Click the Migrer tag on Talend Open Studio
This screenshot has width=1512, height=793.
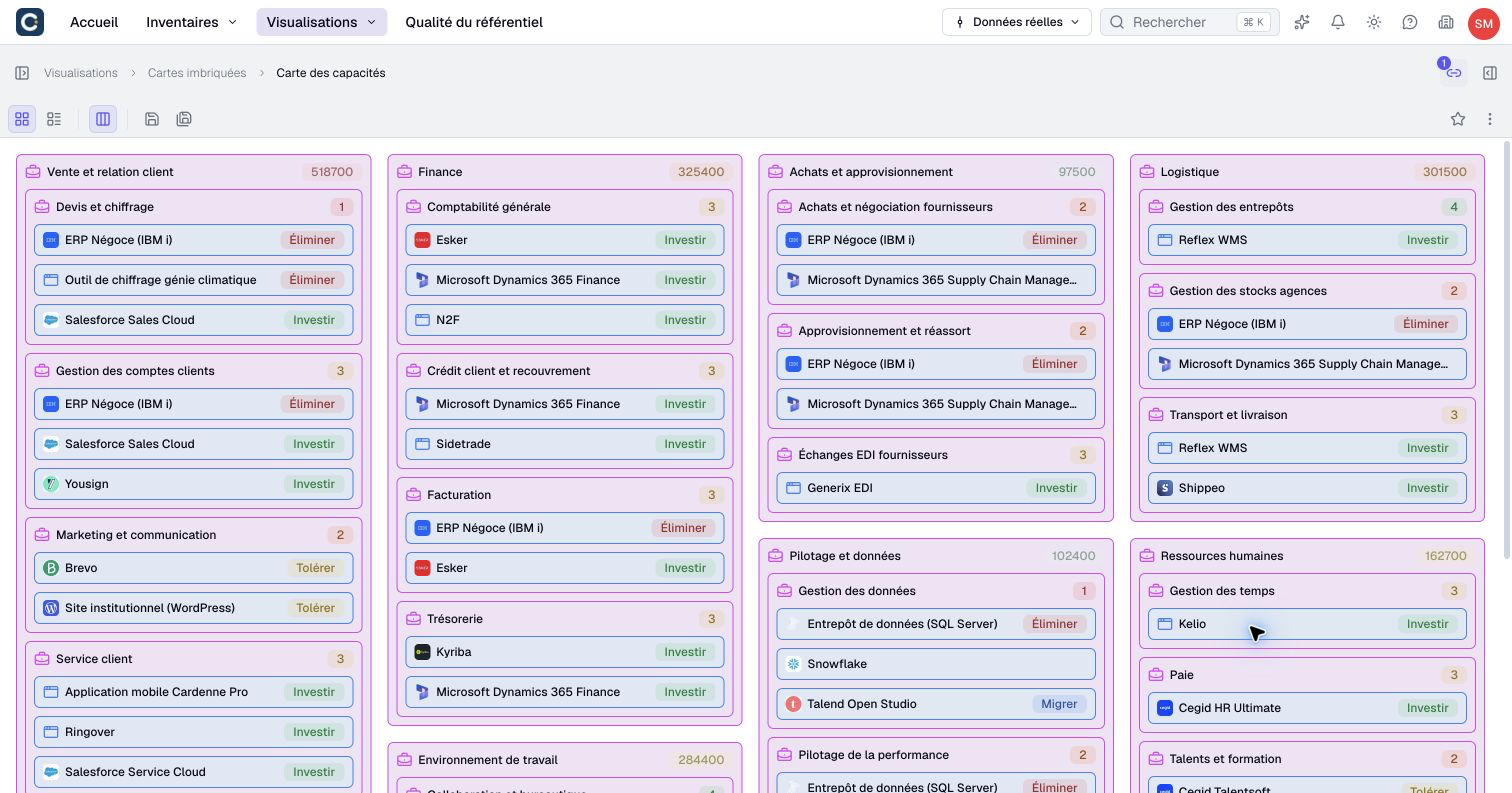coord(1059,704)
